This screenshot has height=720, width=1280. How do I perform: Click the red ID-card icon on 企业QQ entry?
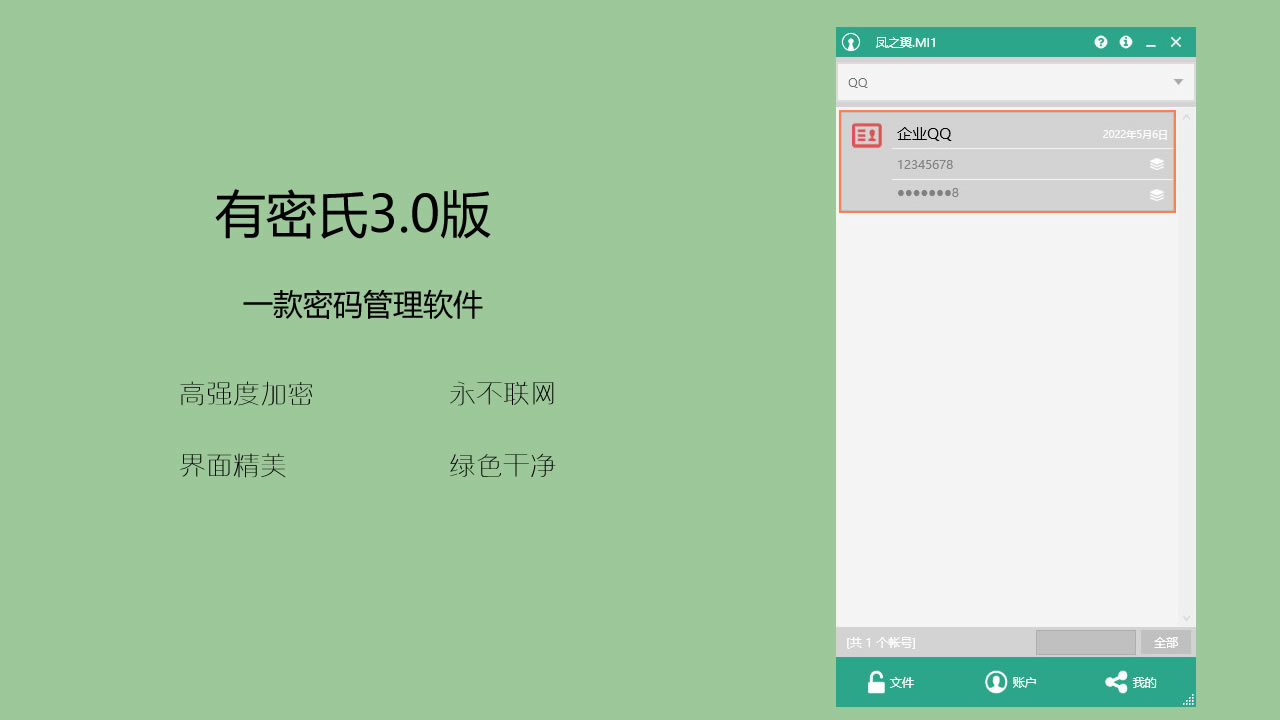[866, 134]
